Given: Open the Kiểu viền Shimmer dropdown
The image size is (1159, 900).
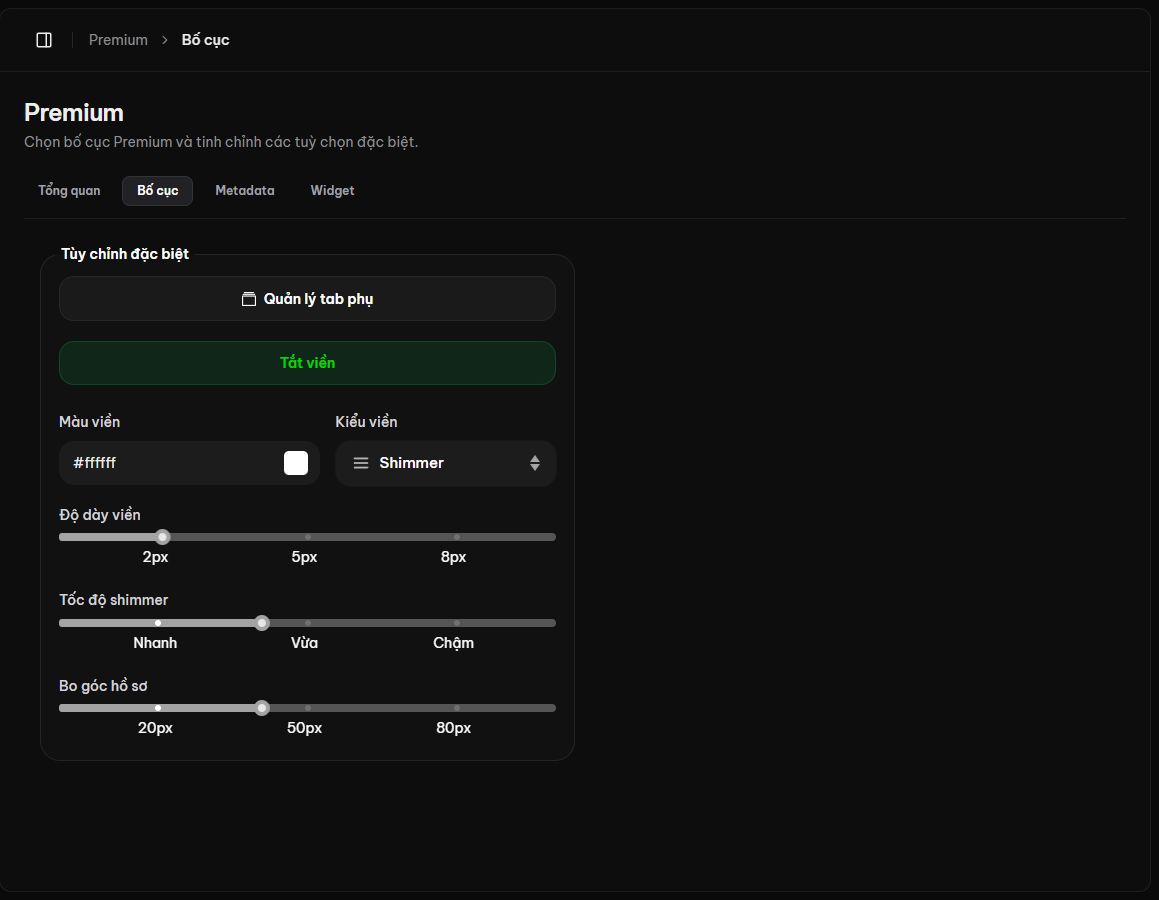Looking at the screenshot, I should [x=446, y=463].
